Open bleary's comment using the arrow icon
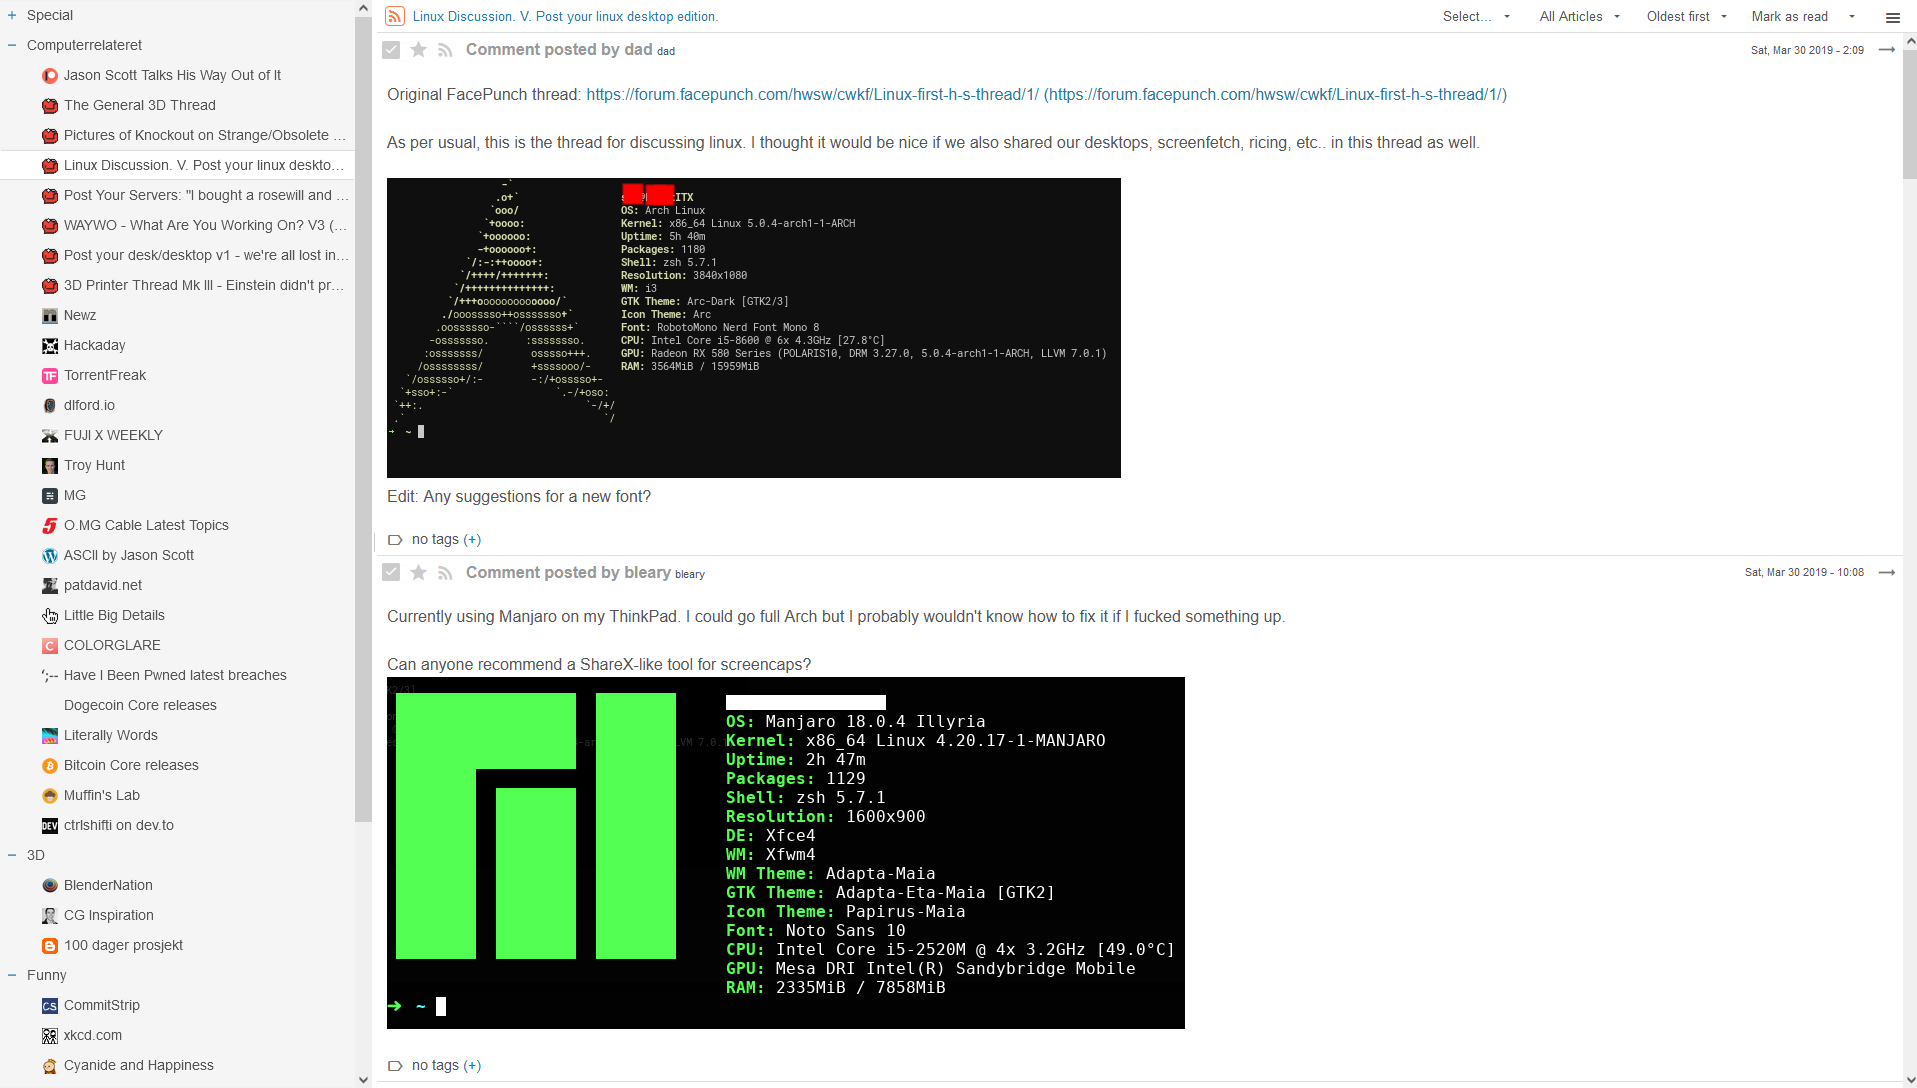 [1886, 573]
